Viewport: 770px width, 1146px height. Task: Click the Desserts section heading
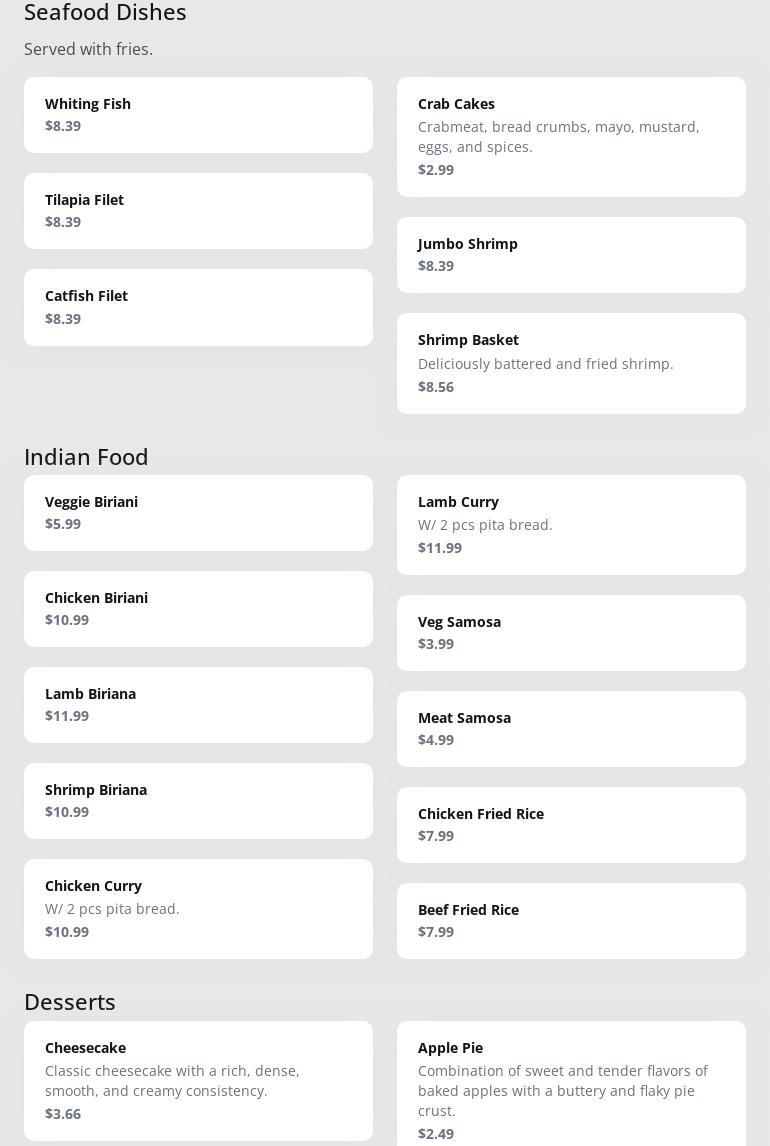tap(70, 1002)
